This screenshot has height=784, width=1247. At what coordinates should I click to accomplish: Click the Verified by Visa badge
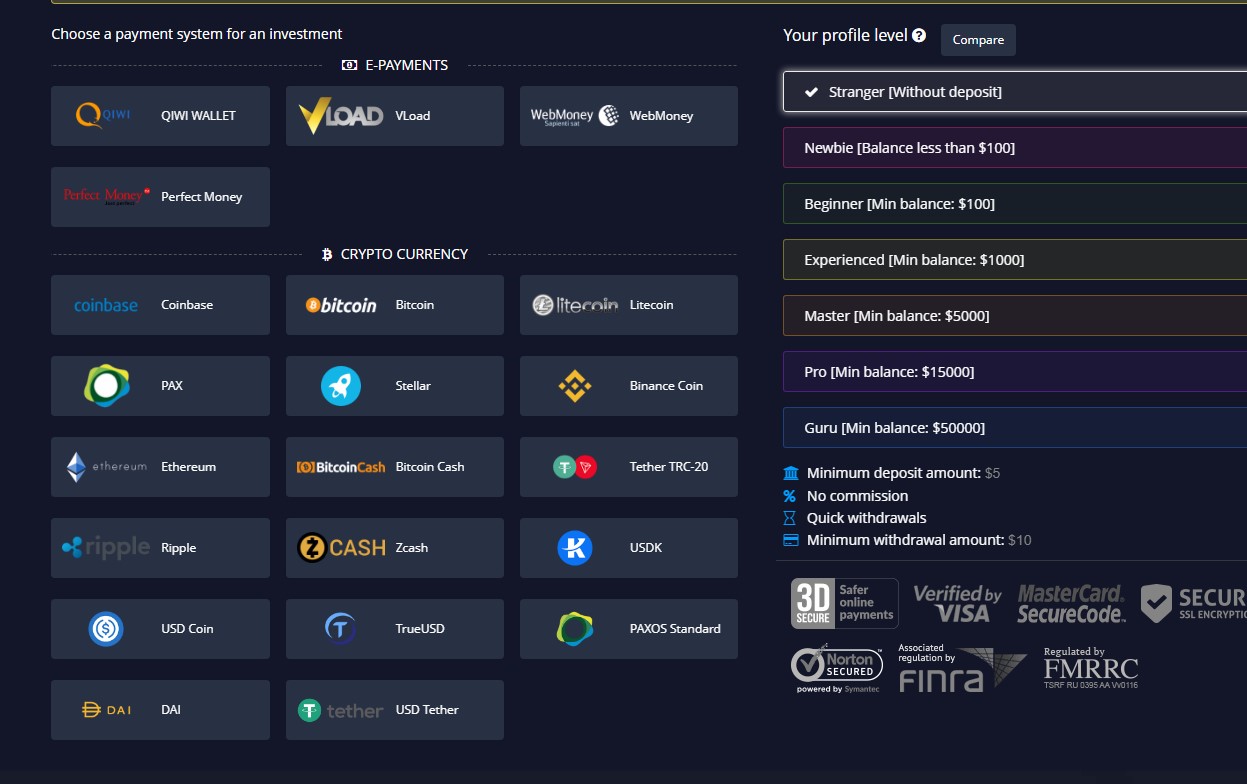(x=957, y=604)
